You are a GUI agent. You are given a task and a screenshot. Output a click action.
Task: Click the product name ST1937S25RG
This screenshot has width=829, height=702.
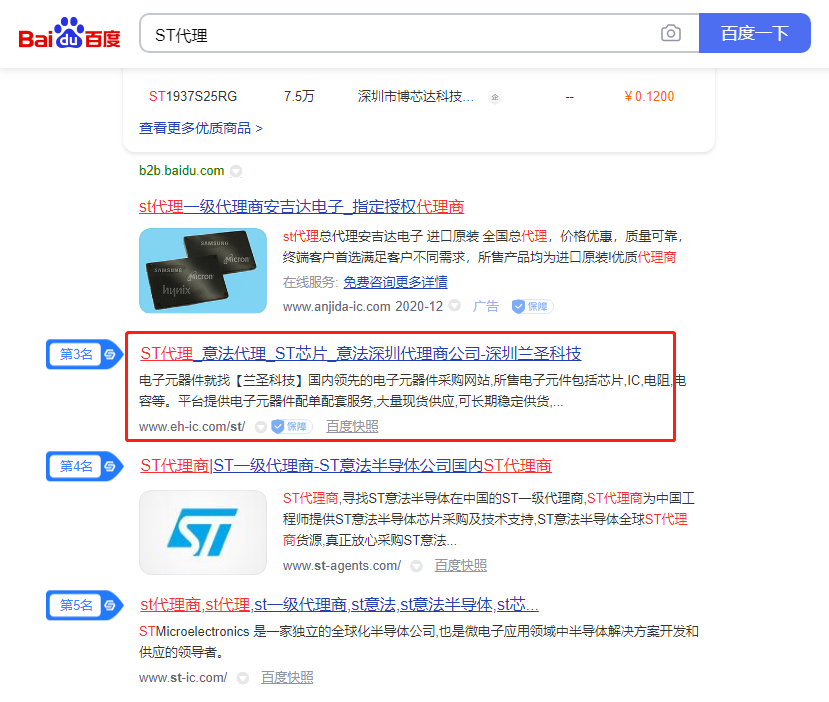193,97
